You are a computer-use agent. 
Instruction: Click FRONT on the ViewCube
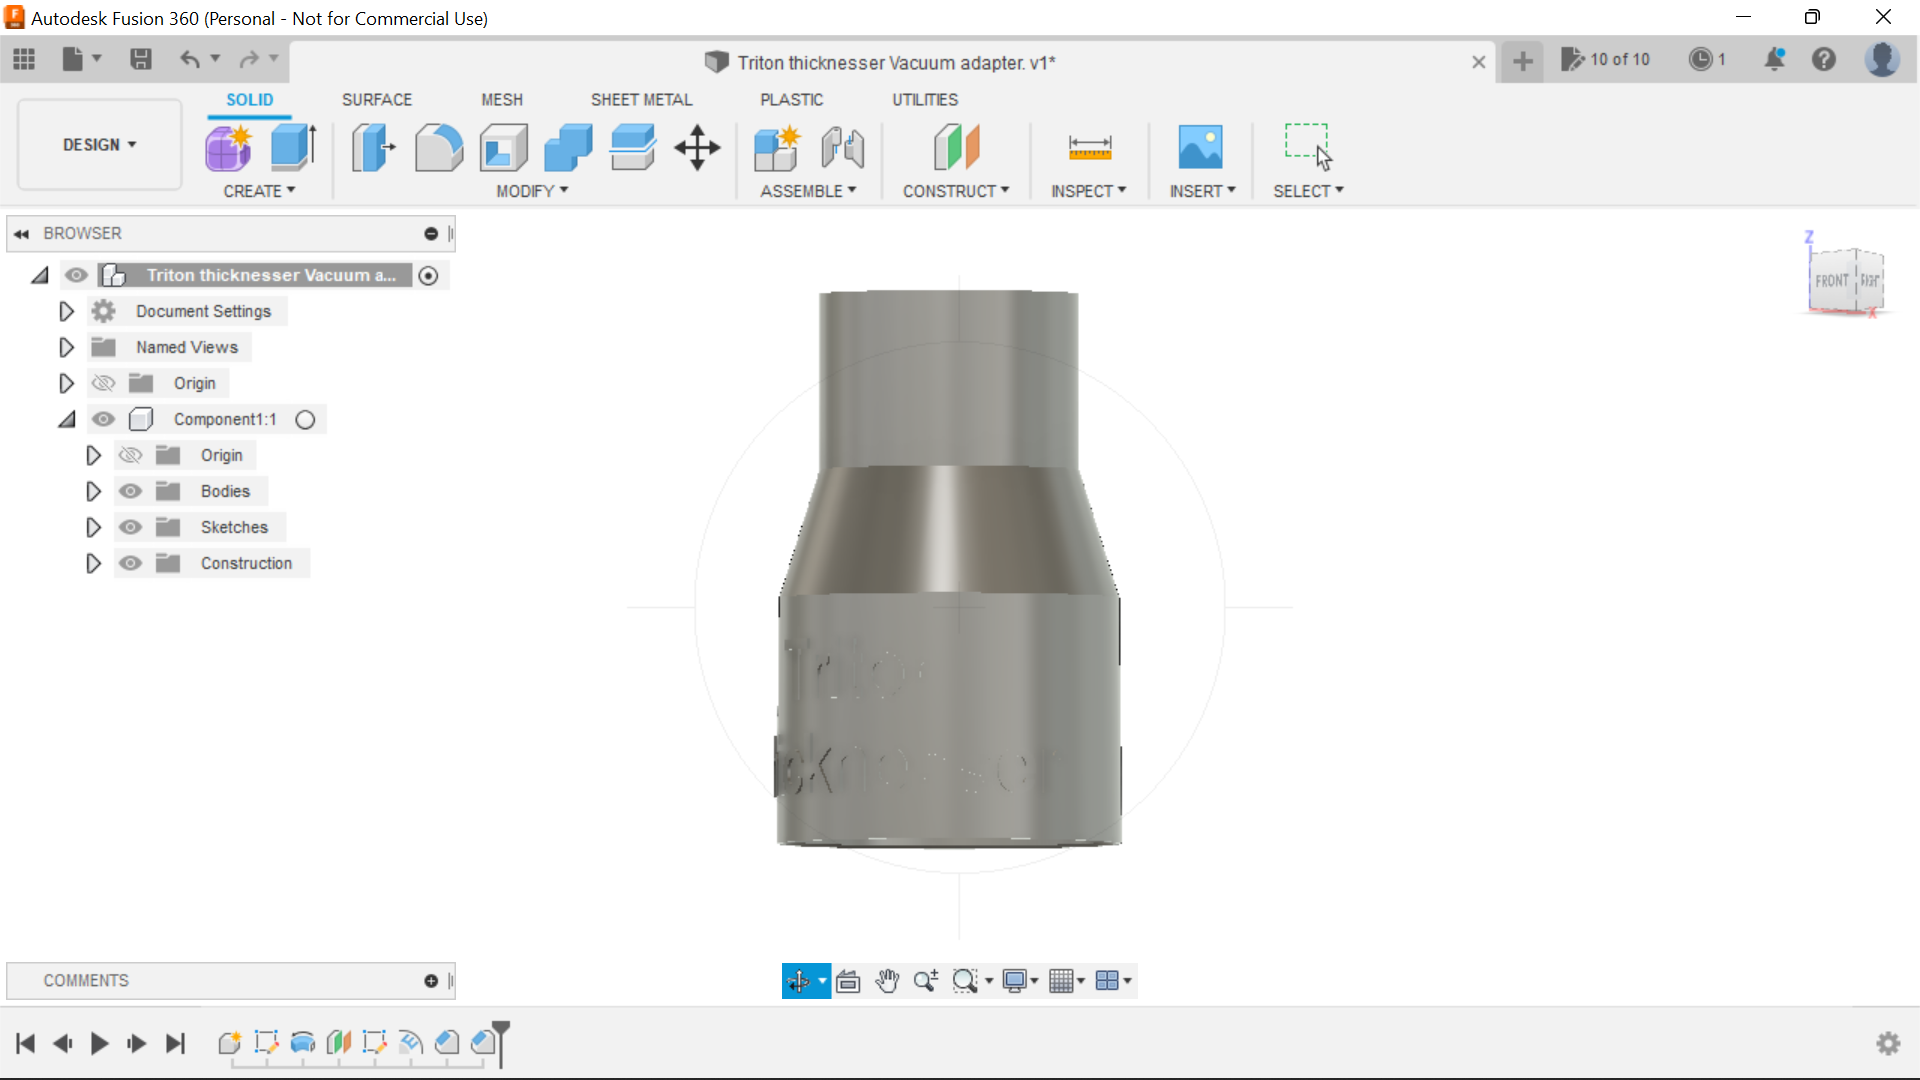1830,280
